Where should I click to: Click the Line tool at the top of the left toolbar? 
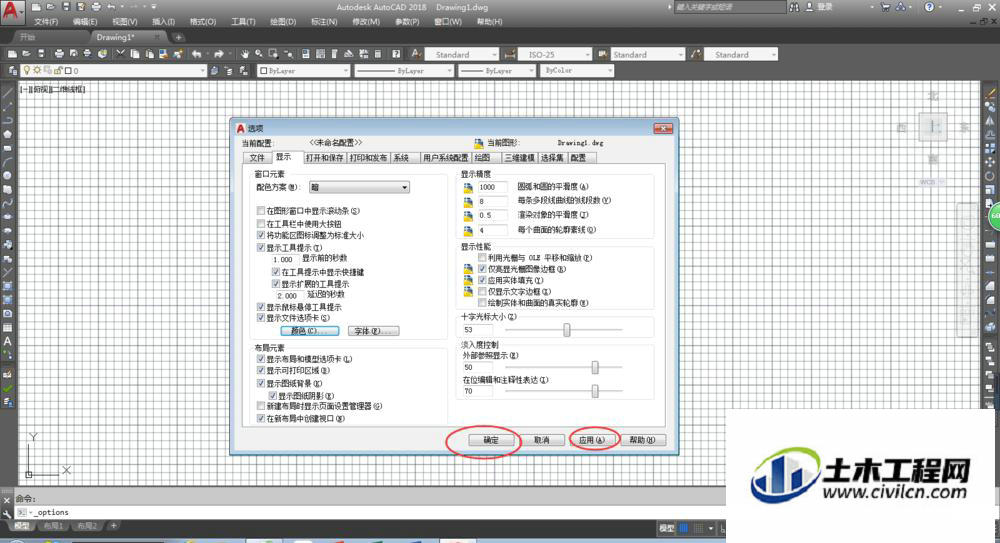point(8,93)
